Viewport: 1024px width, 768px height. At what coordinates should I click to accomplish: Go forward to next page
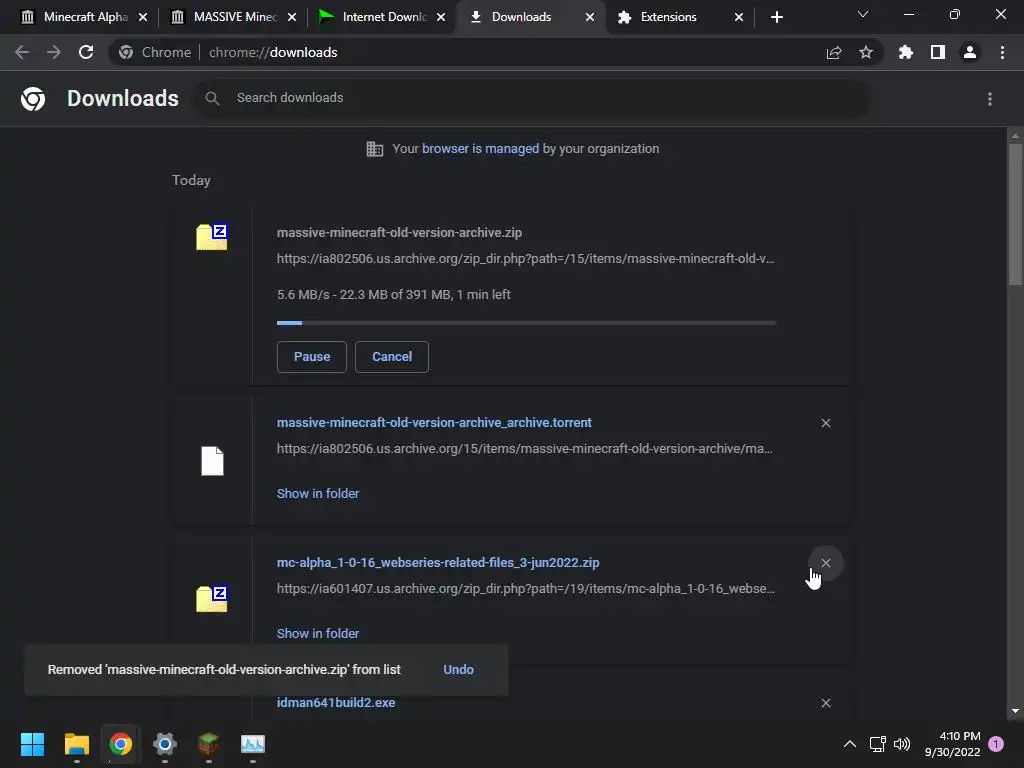(54, 52)
